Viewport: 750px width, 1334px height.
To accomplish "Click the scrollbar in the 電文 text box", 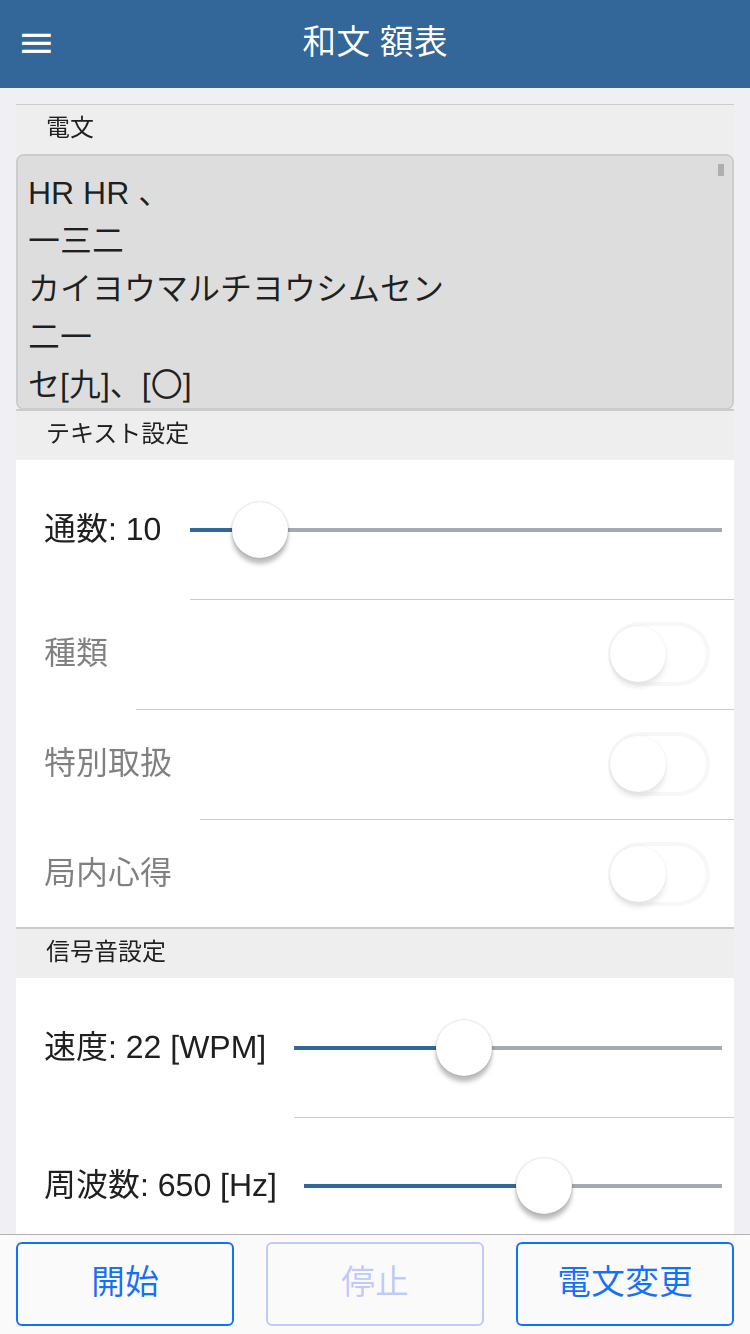I will pos(720,171).
